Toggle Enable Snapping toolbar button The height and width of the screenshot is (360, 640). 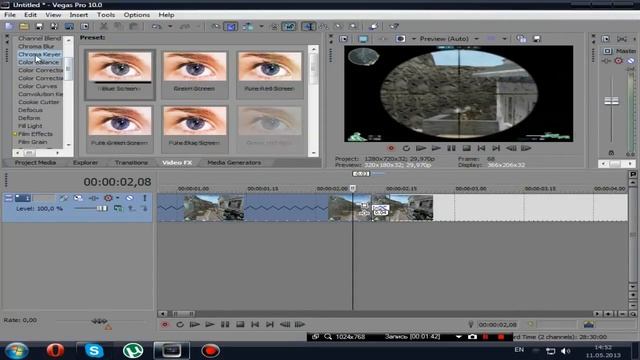[216, 27]
